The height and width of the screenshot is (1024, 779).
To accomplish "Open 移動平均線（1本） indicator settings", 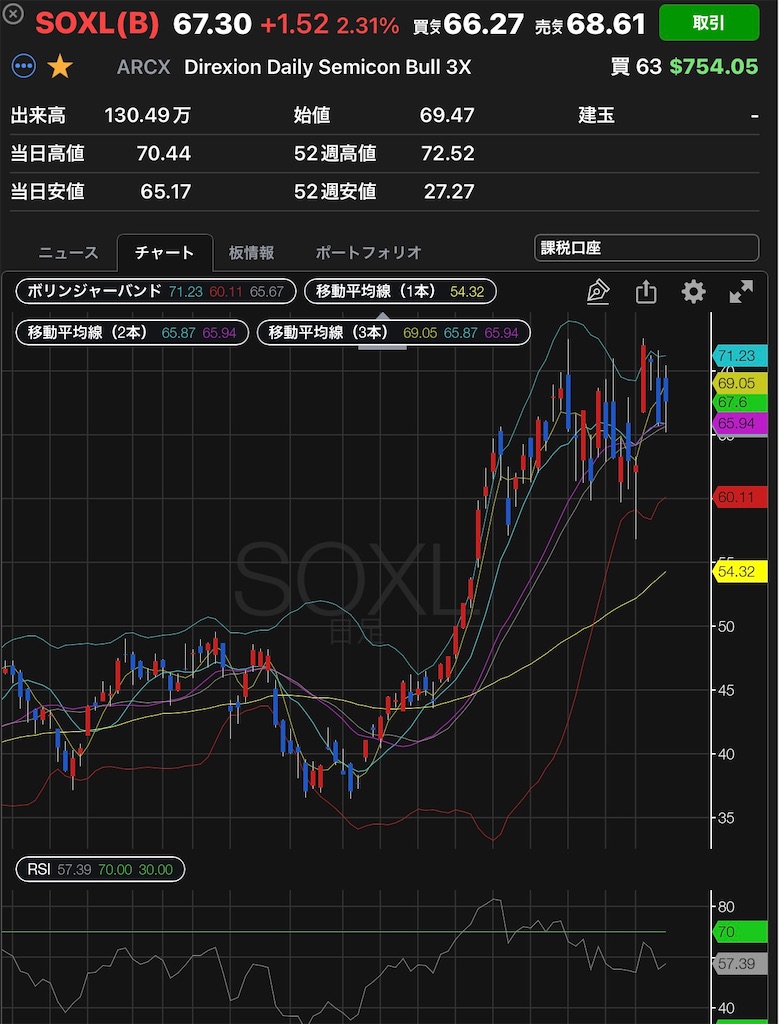I will click(x=400, y=291).
